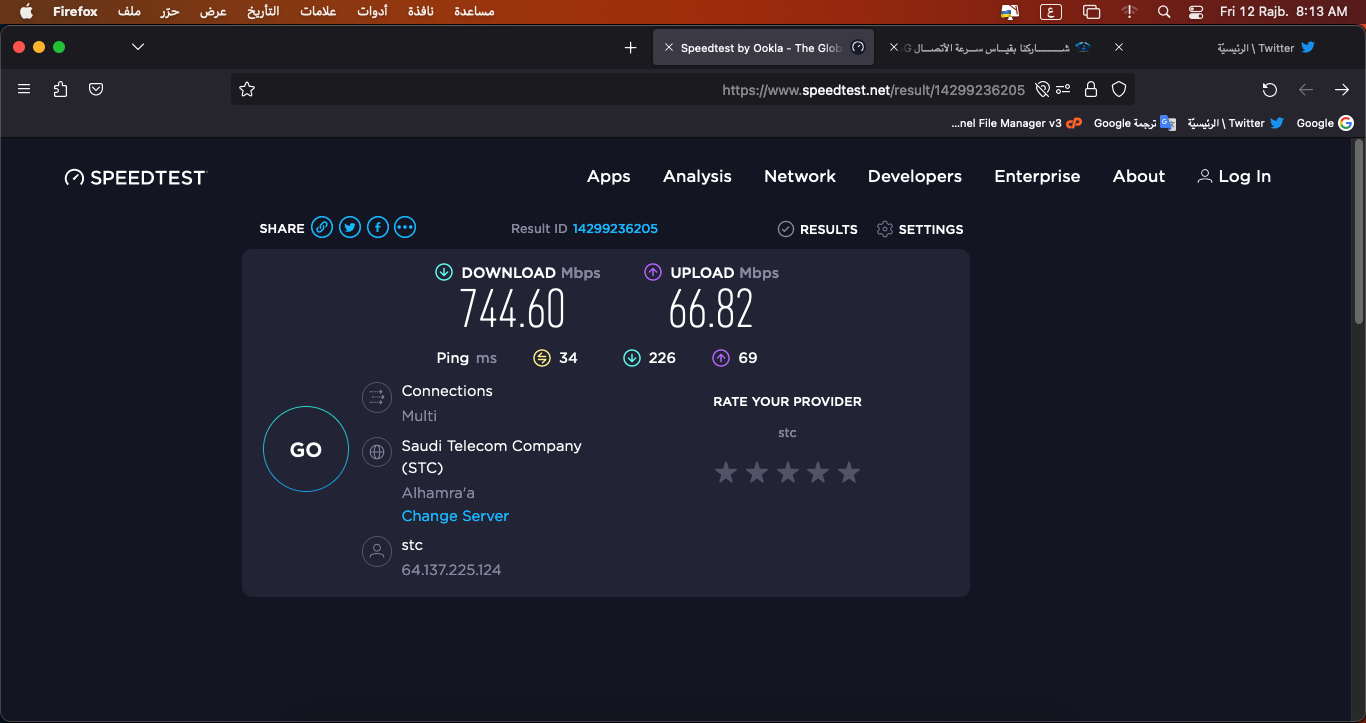Image resolution: width=1366 pixels, height=723 pixels.
Task: Click the Save to Pocket icon
Action: tap(96, 89)
